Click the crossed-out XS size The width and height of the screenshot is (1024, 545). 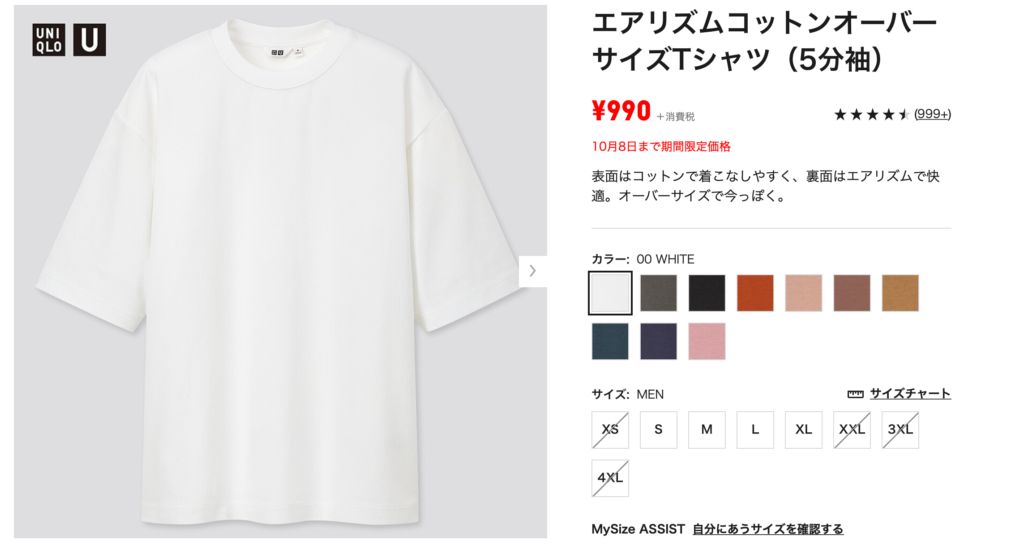click(x=610, y=429)
